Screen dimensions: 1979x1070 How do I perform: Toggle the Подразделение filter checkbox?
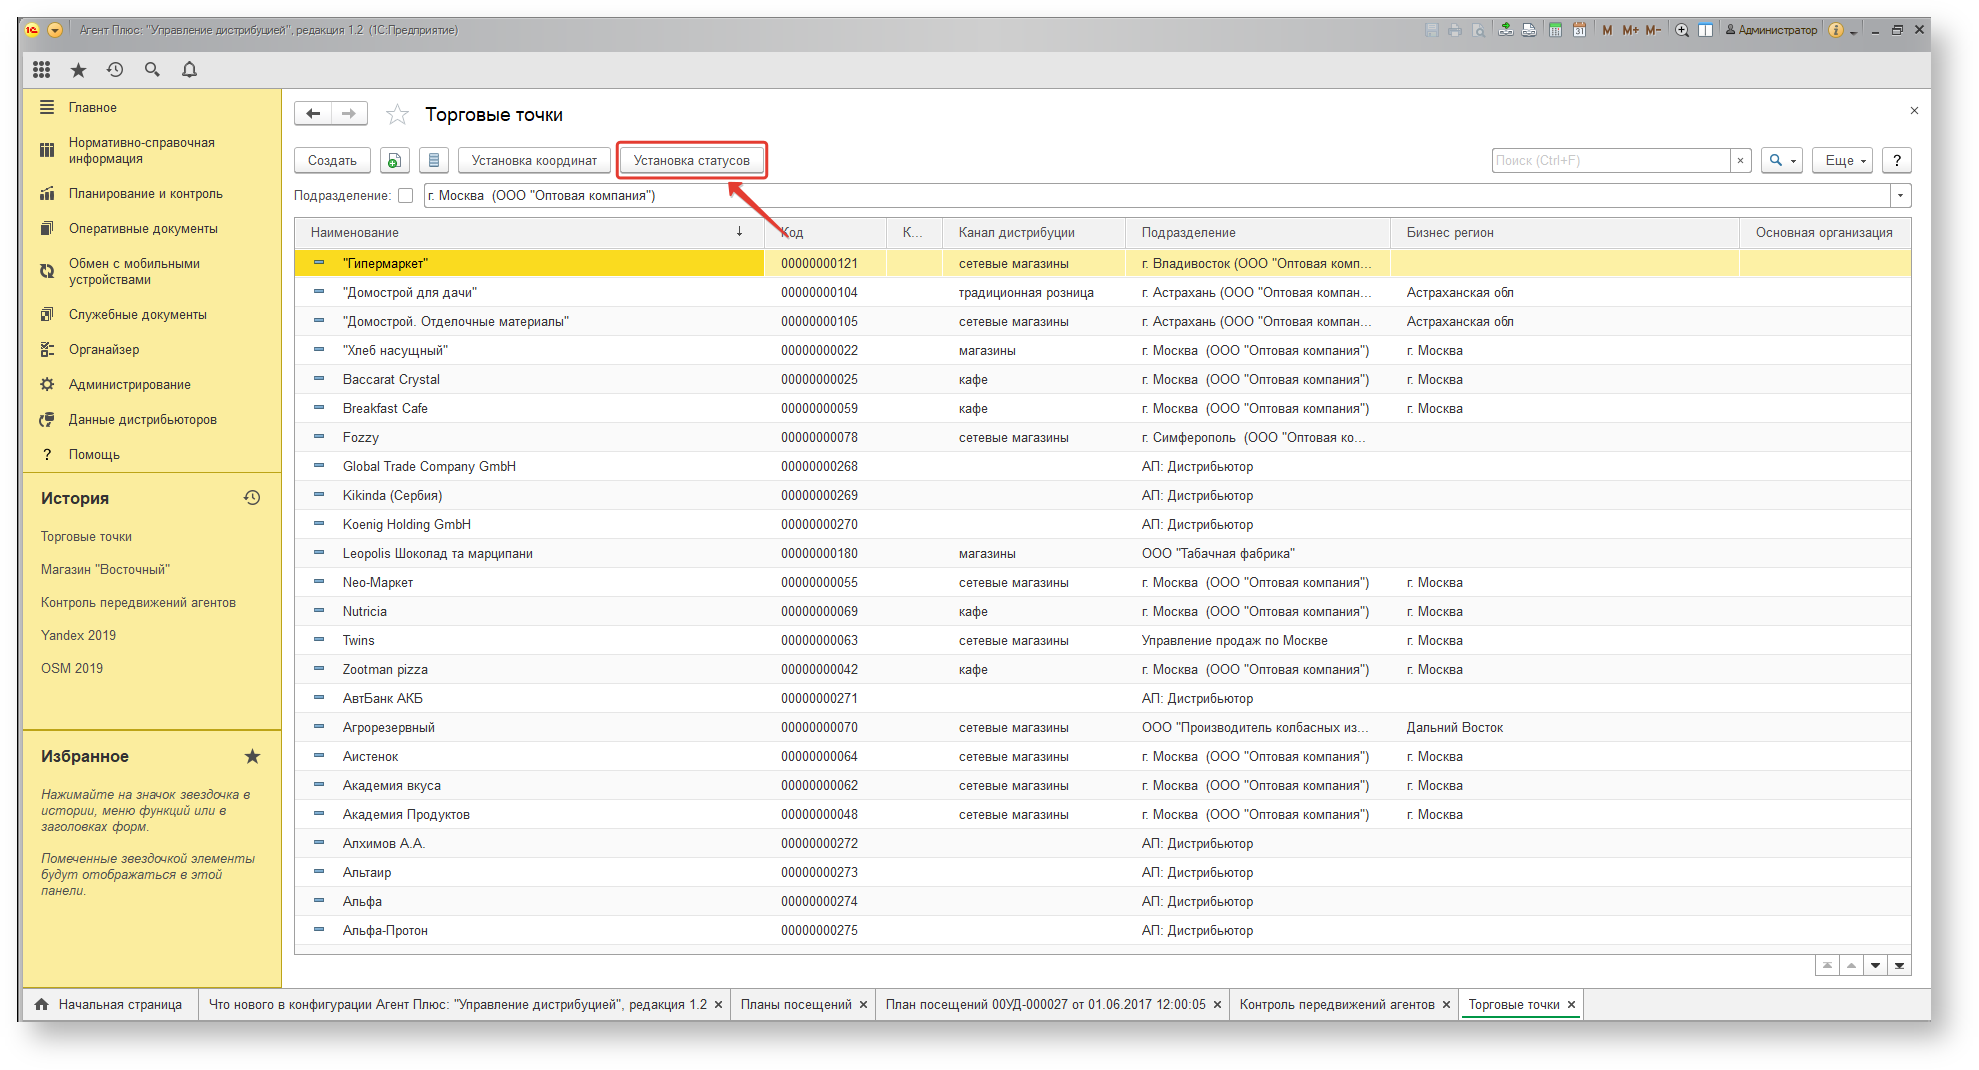405,196
